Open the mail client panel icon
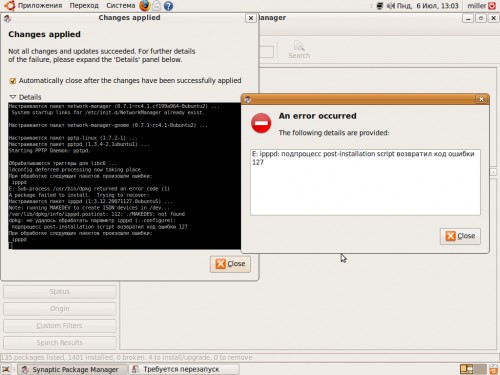The image size is (500, 375). click(x=157, y=6)
